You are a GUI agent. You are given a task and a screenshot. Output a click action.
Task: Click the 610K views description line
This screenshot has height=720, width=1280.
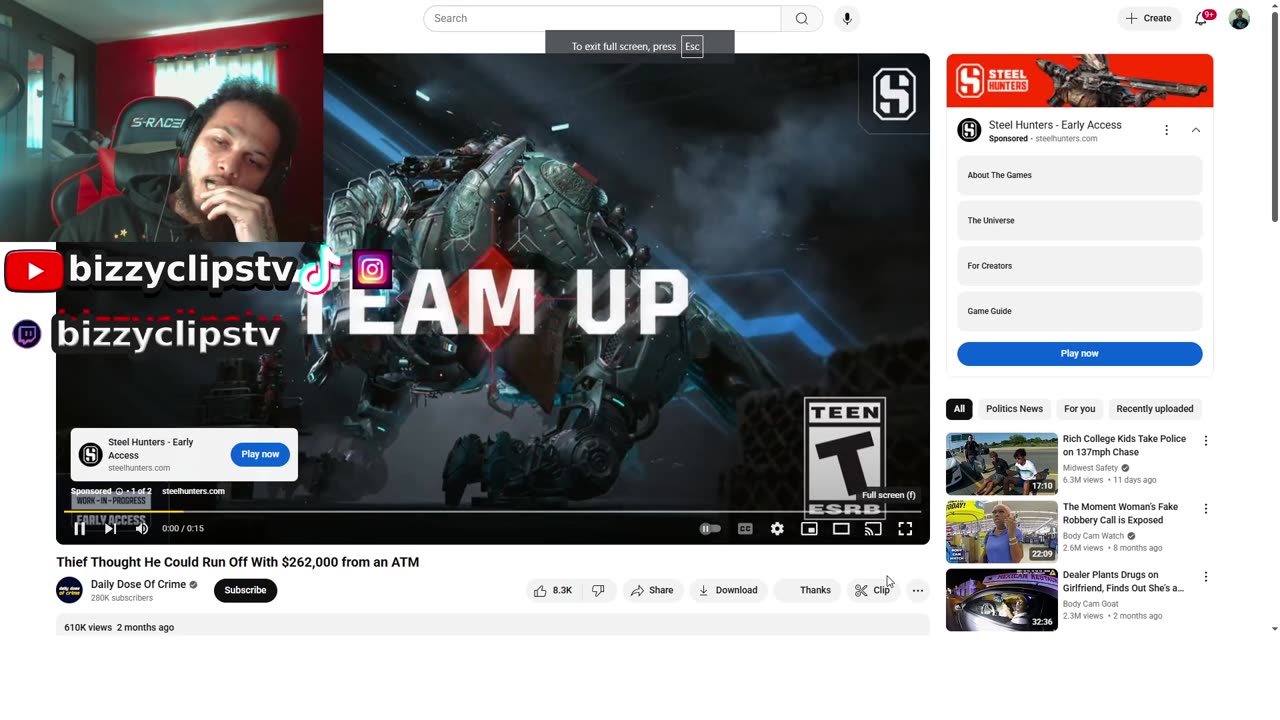[x=119, y=627]
